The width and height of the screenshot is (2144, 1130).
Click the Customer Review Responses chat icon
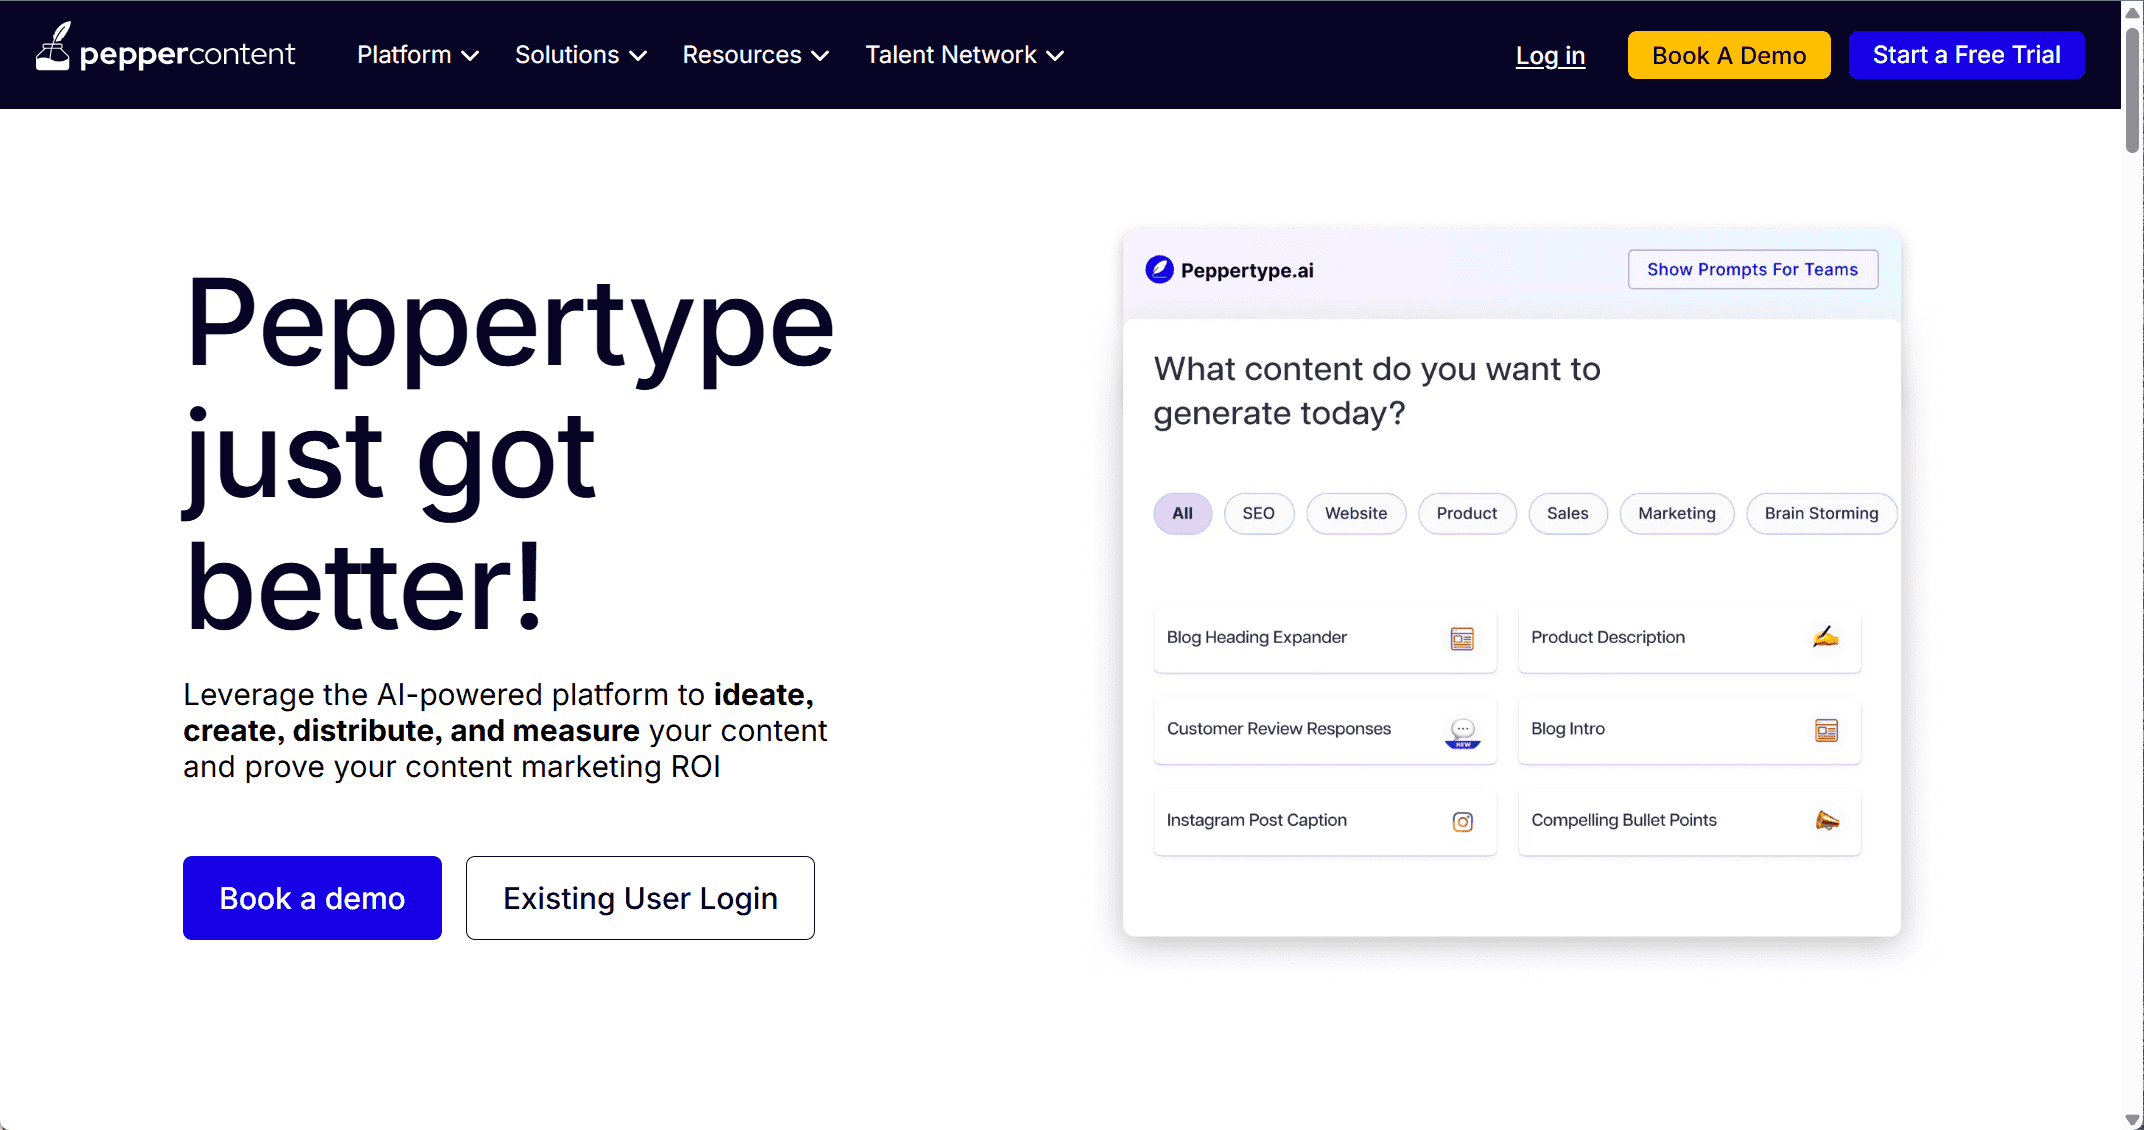pos(1462,729)
